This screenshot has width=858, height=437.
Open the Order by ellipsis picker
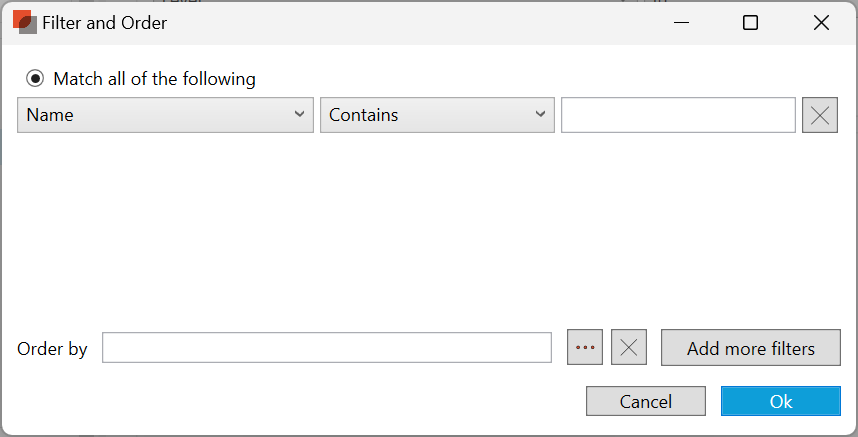tap(585, 348)
